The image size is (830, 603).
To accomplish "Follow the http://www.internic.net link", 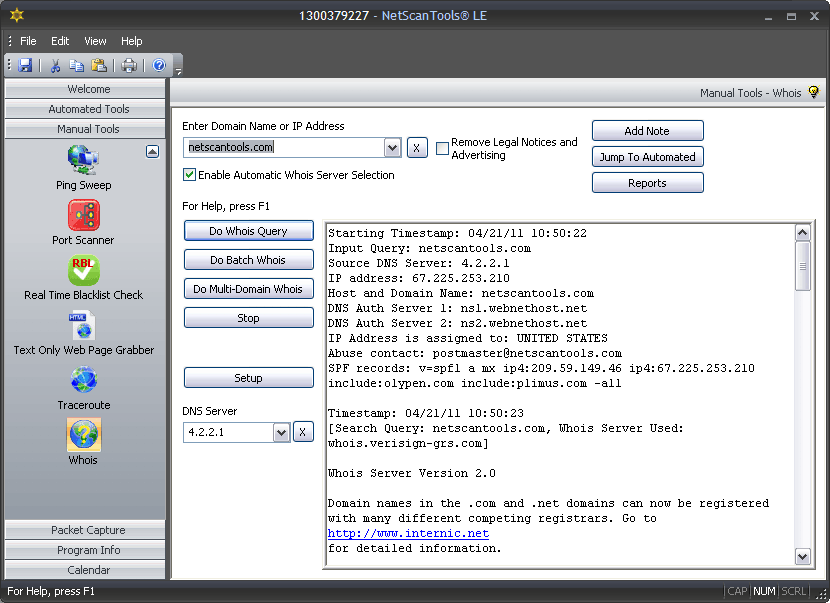I will 408,533.
